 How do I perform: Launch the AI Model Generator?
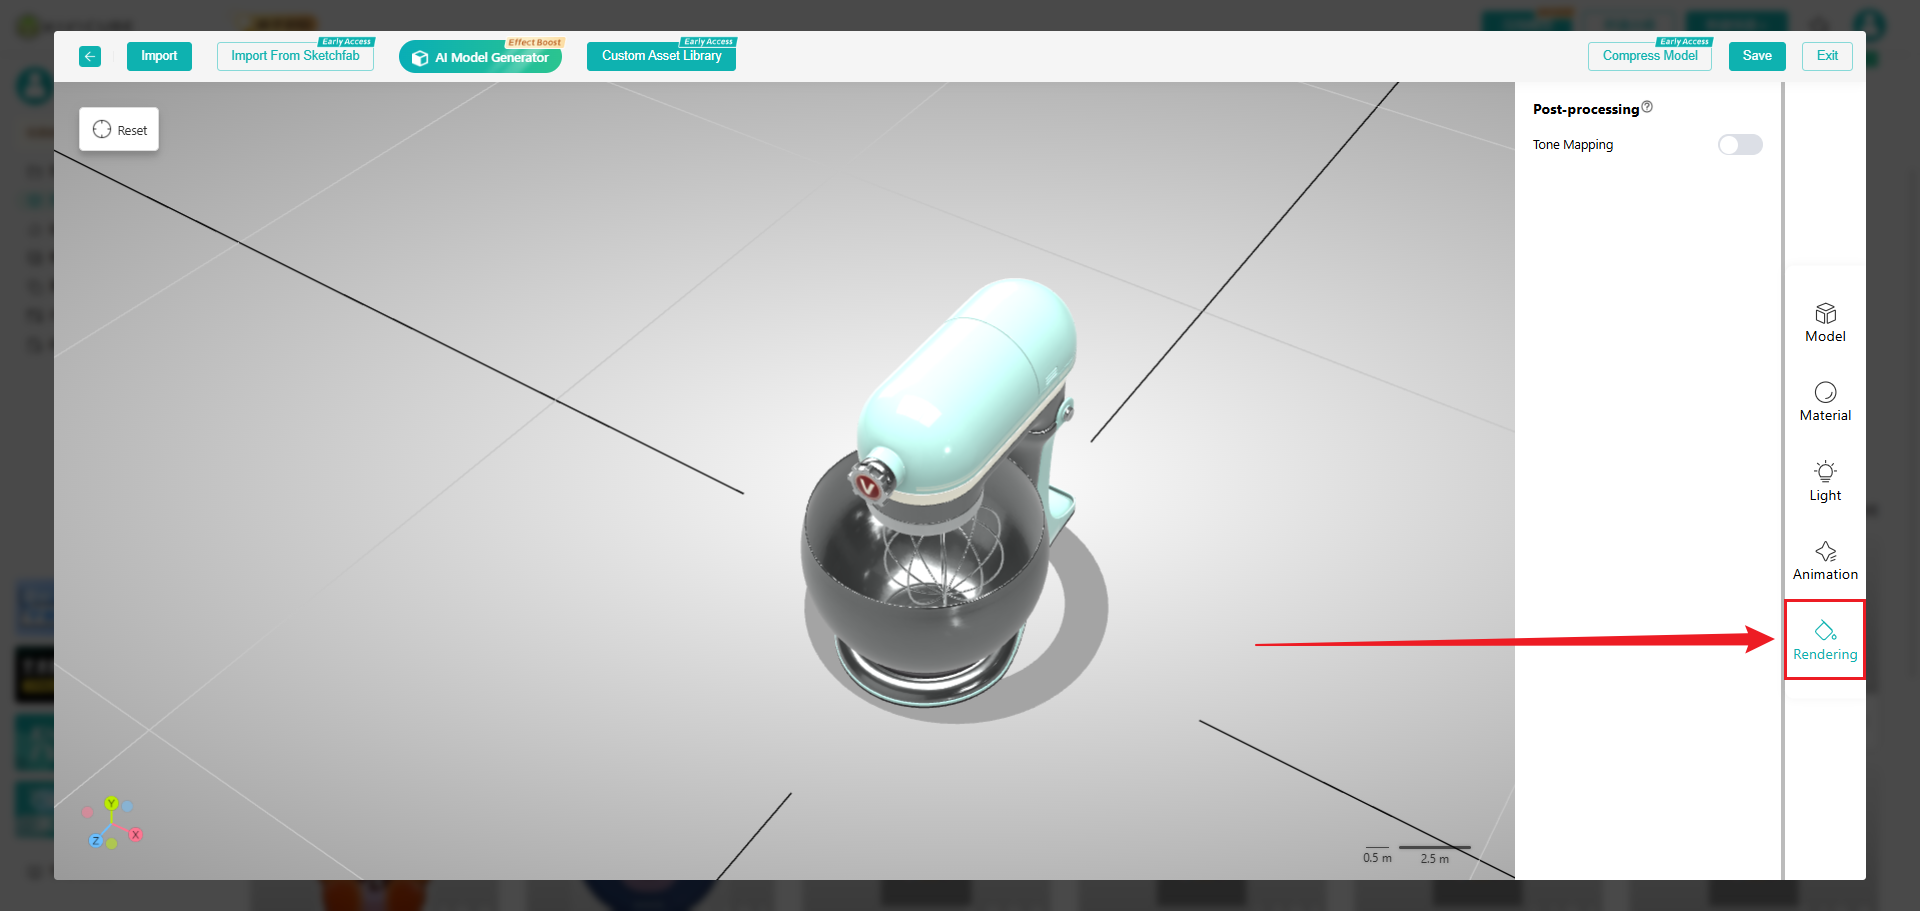pyautogui.click(x=480, y=57)
